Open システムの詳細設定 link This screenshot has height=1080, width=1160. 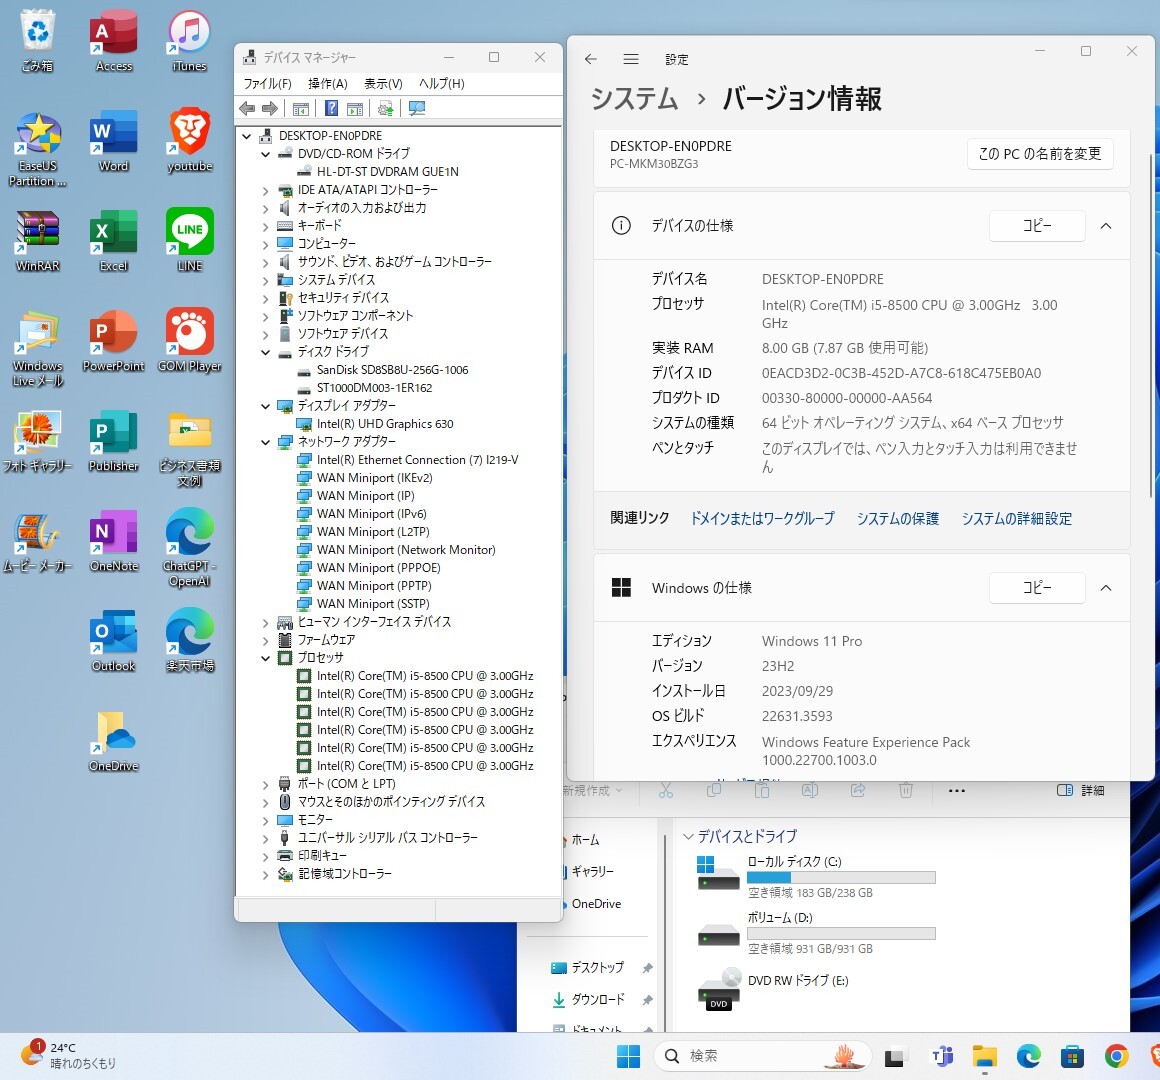point(1016,519)
